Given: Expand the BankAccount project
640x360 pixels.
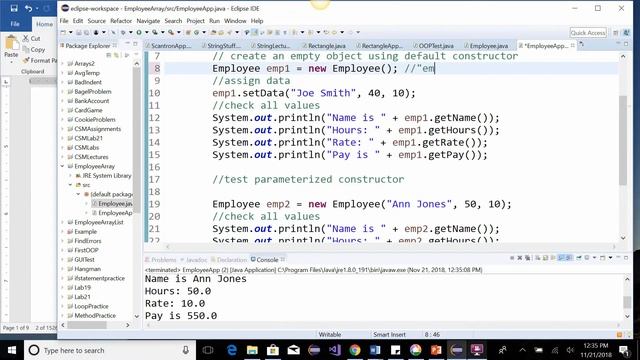Looking at the screenshot, I should point(62,101).
